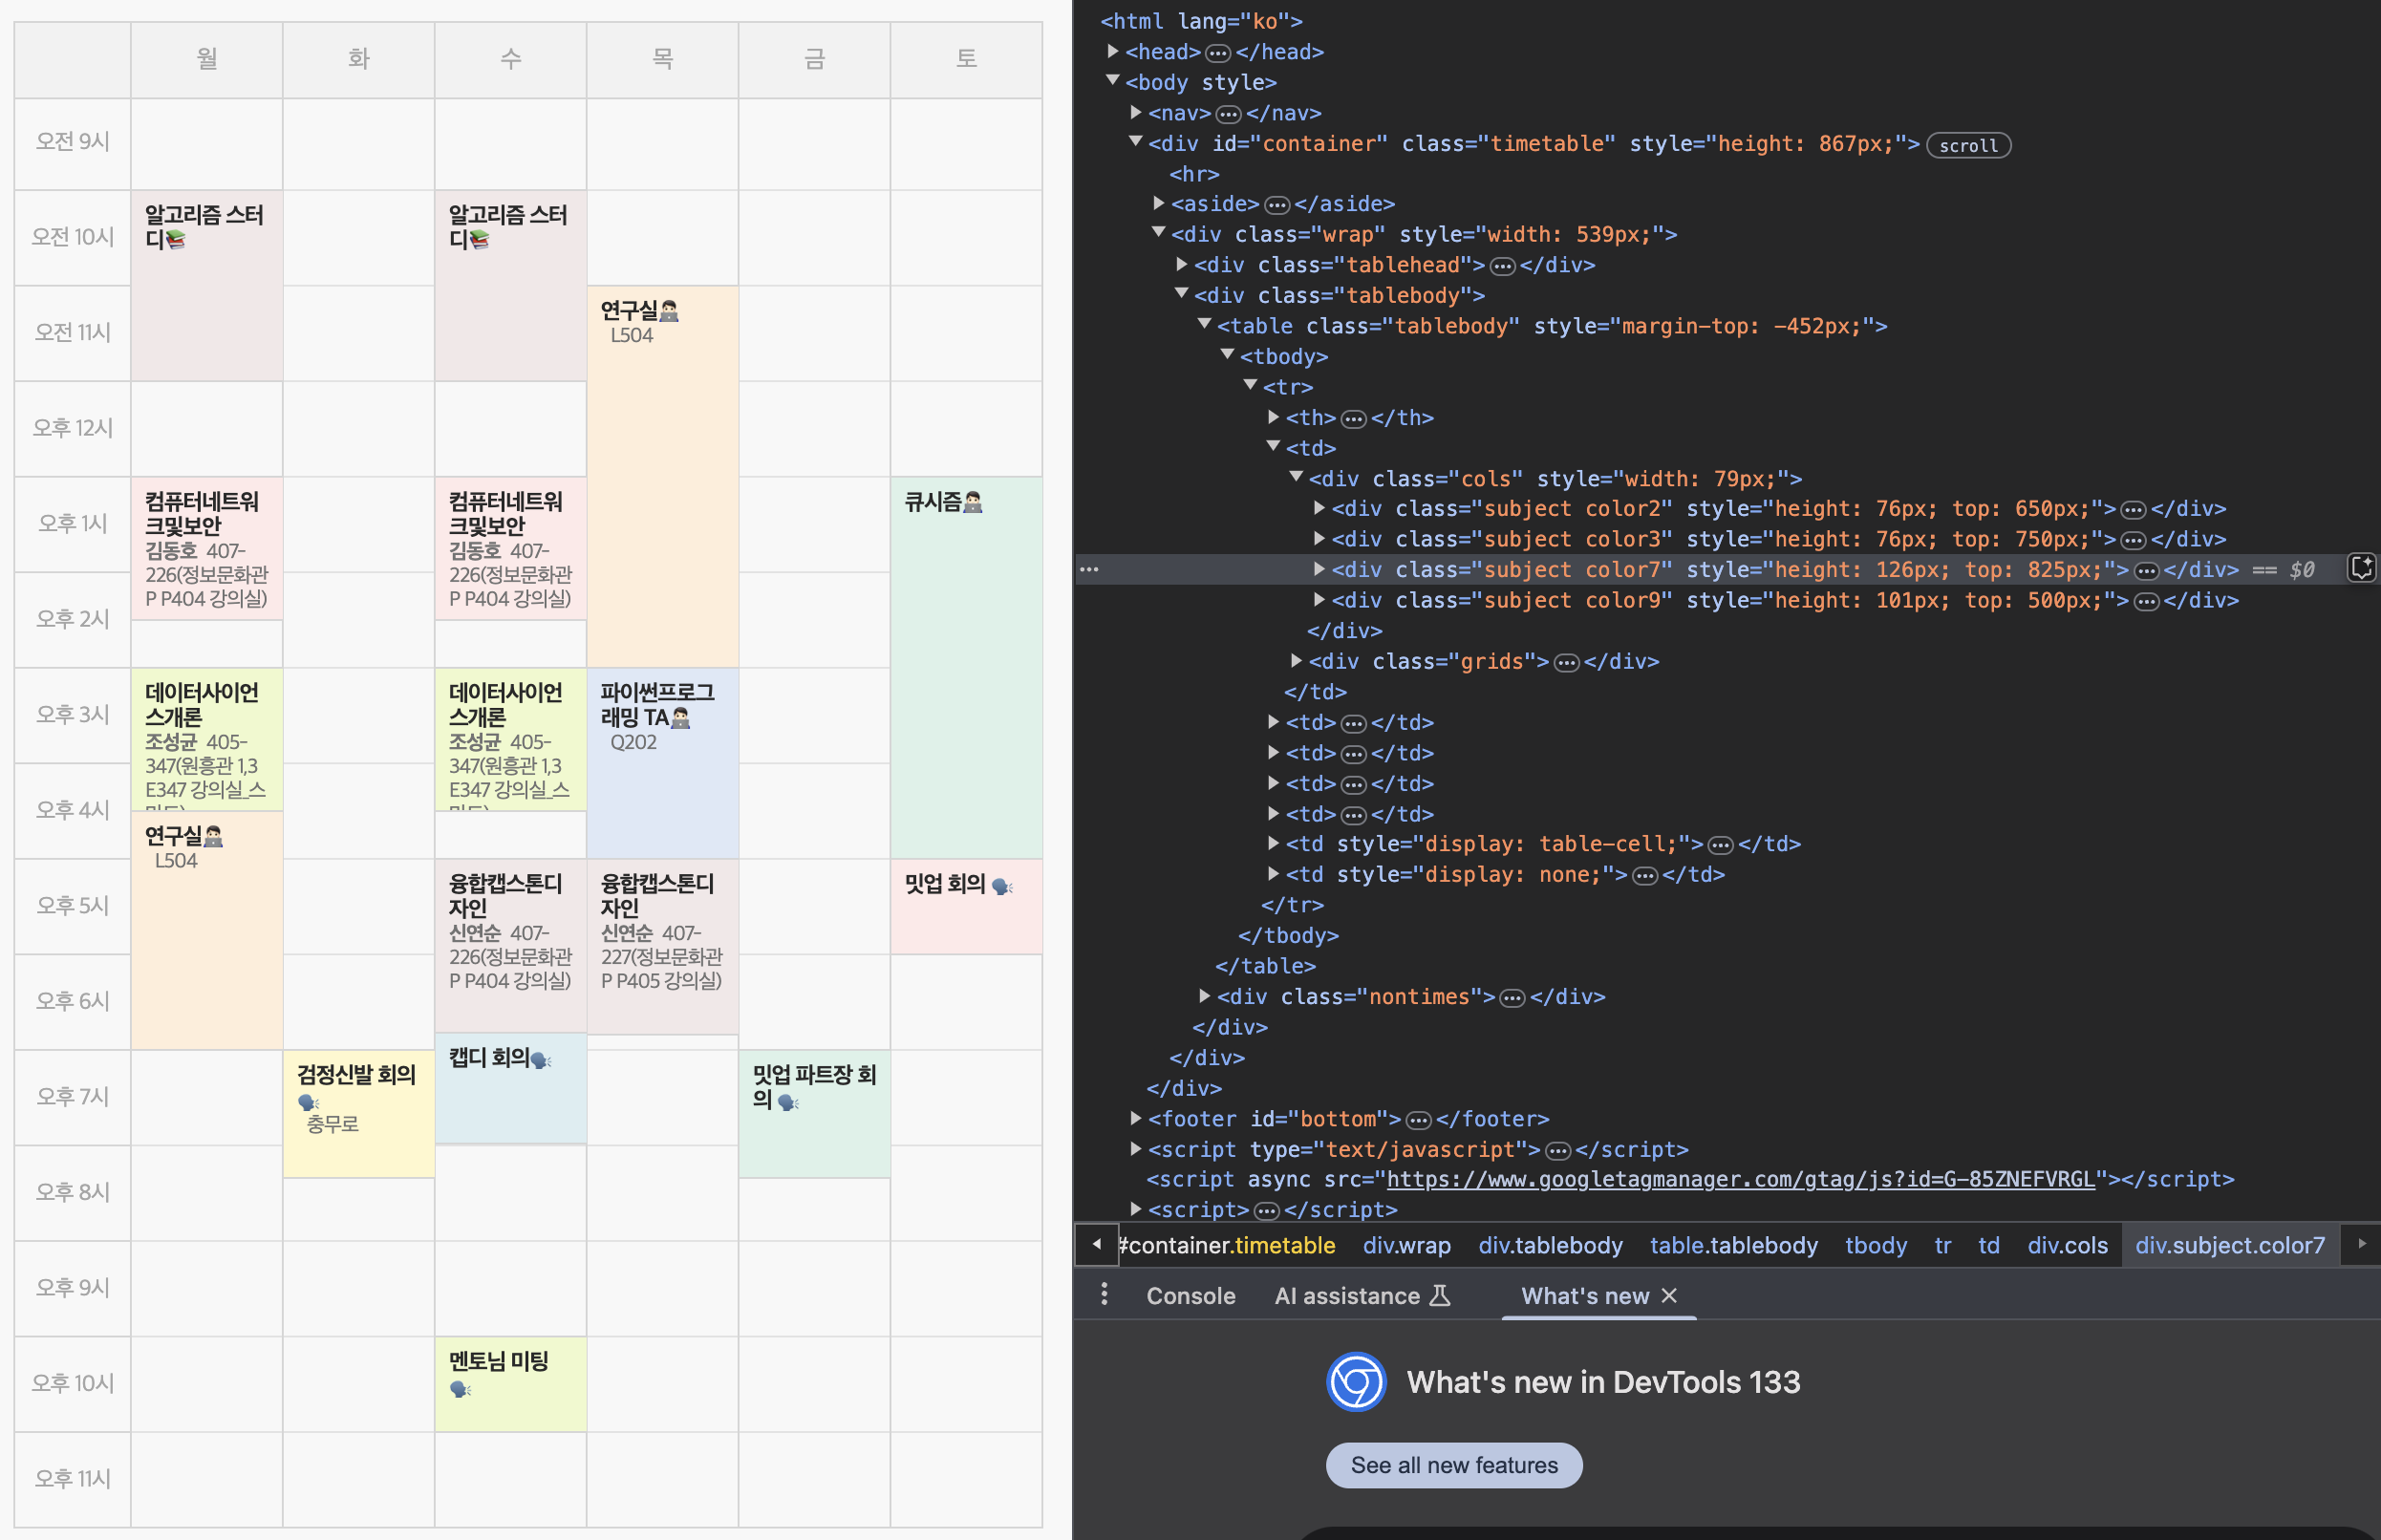
Task: Expand the div.tablehead node
Action: click(1182, 264)
